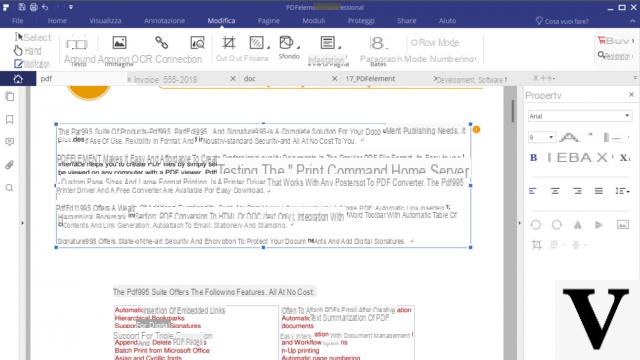Switch to the Visualizza tab
Image resolution: width=640 pixels, height=360 pixels.
[105, 20]
